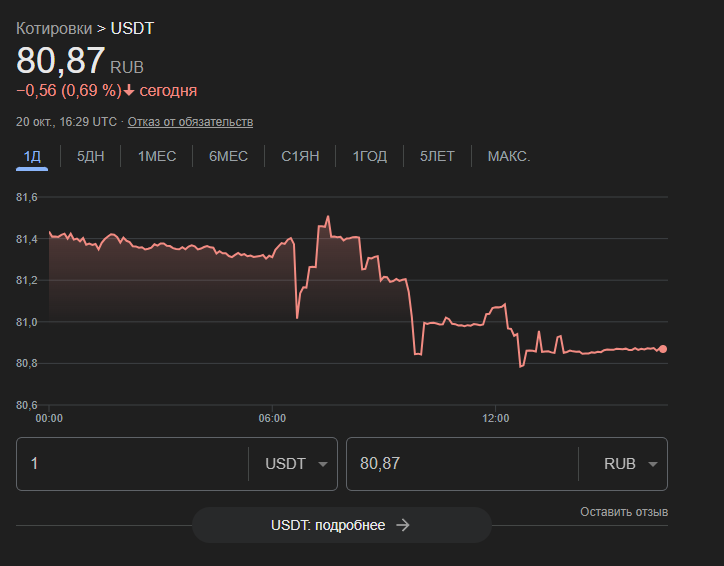Click the Котировки breadcrumb link
Image resolution: width=724 pixels, height=566 pixels.
[x=54, y=28]
